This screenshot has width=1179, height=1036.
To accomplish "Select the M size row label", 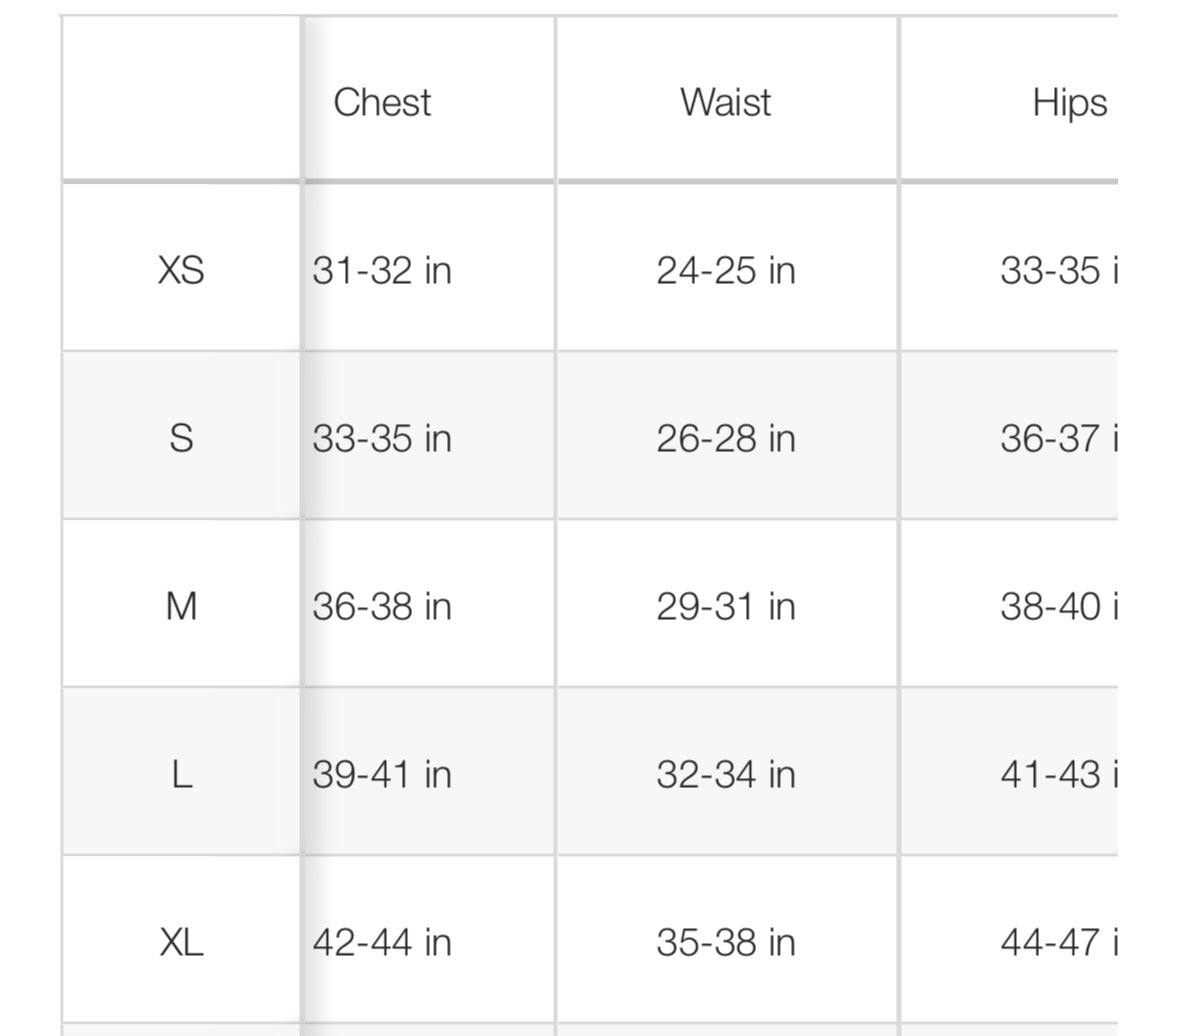I will point(181,606).
